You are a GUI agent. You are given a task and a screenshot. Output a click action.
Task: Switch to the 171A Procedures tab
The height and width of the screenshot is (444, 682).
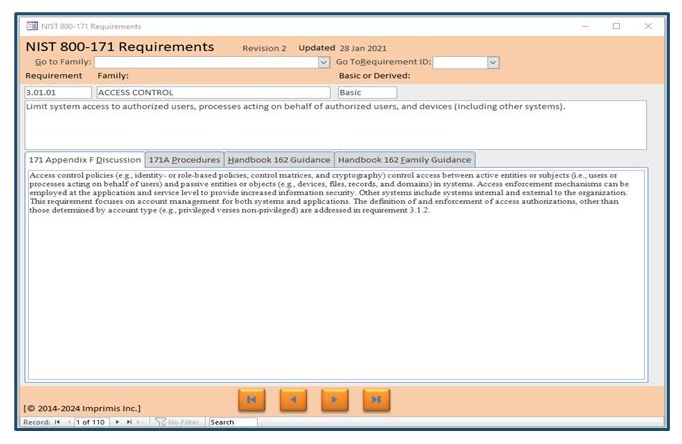point(184,160)
